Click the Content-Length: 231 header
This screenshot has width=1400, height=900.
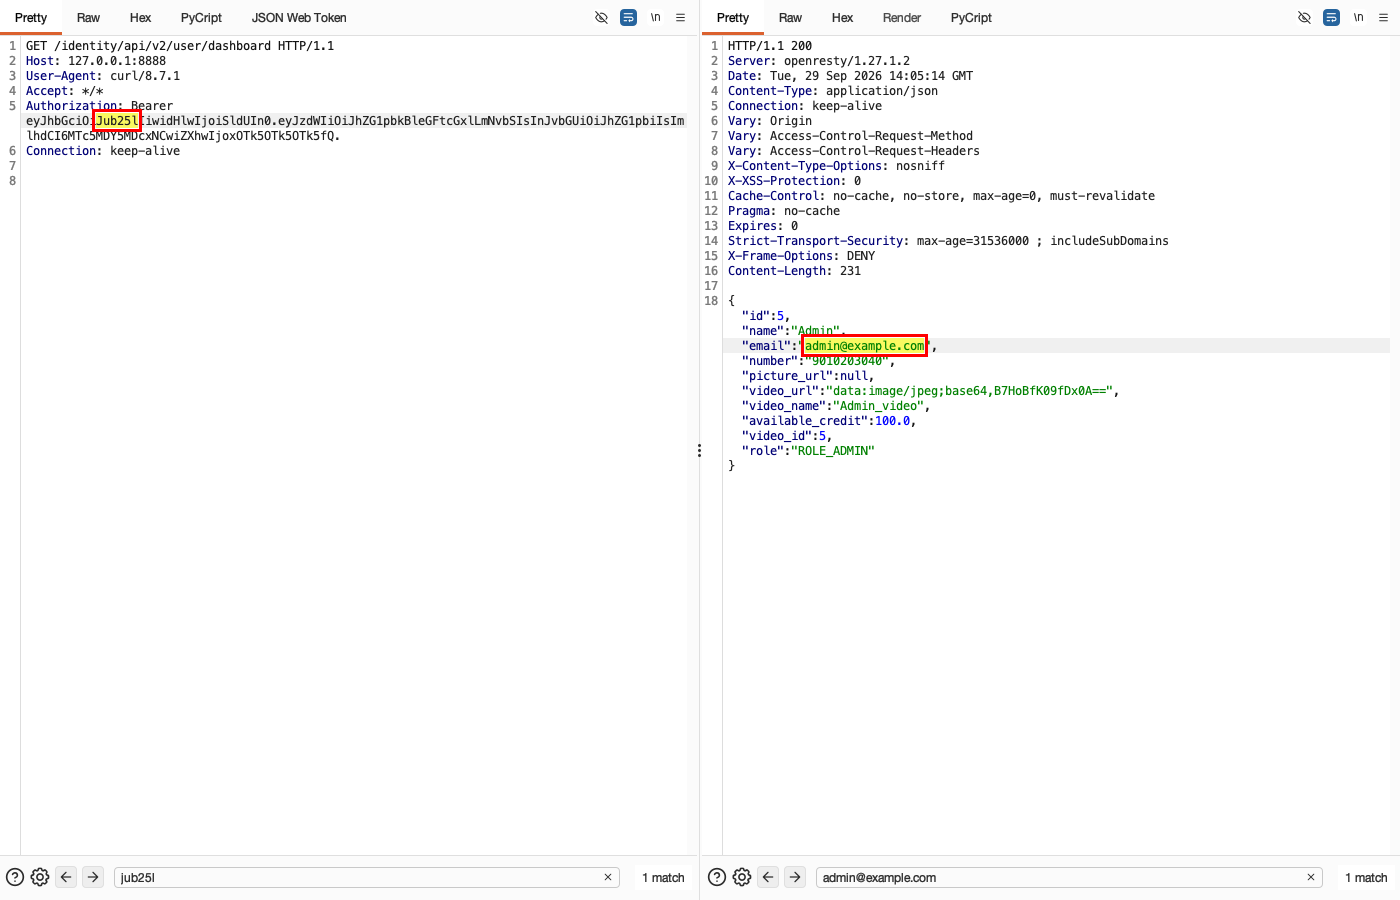pos(794,271)
